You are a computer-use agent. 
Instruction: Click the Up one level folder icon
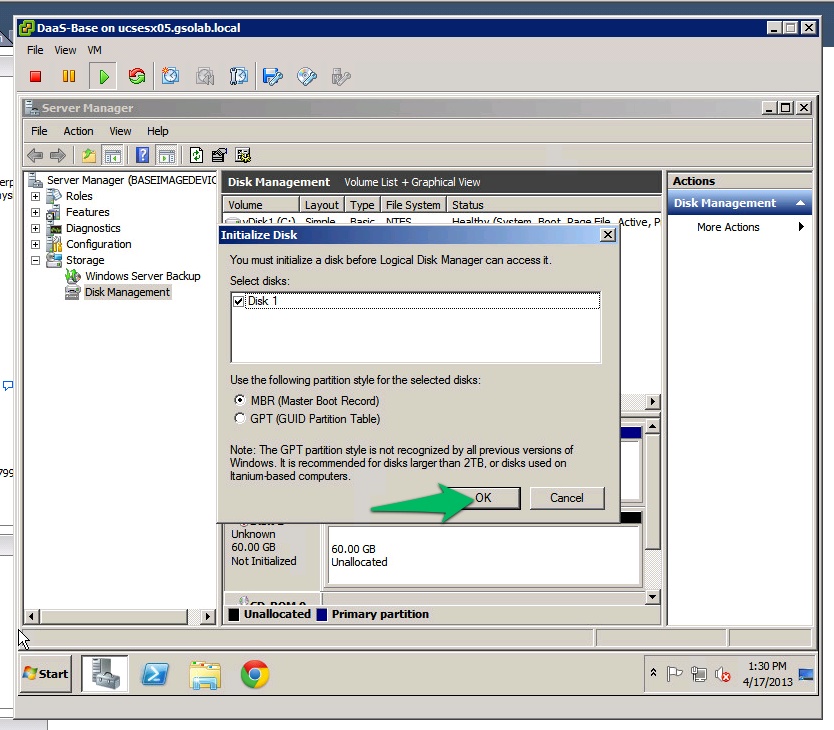(x=89, y=155)
